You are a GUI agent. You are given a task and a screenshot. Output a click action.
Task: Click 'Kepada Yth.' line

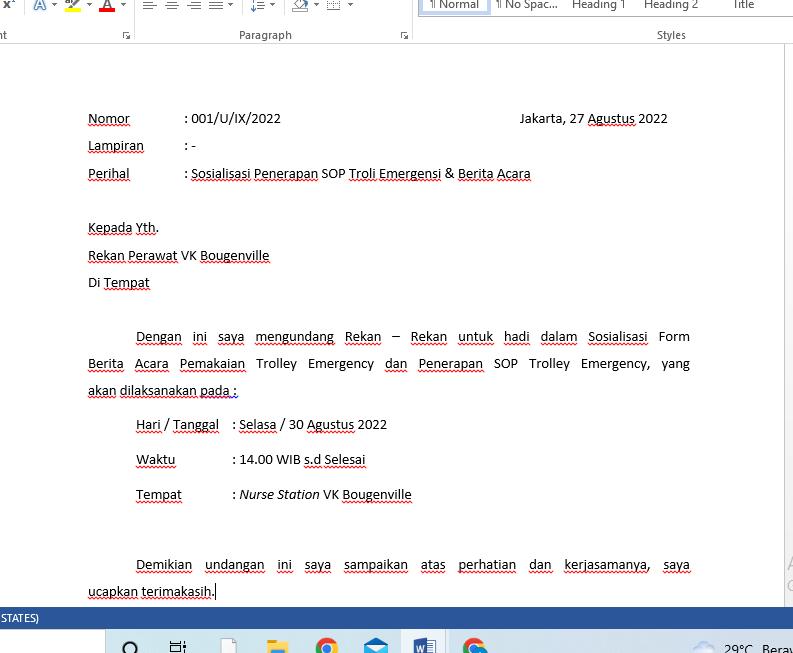pyautogui.click(x=123, y=228)
